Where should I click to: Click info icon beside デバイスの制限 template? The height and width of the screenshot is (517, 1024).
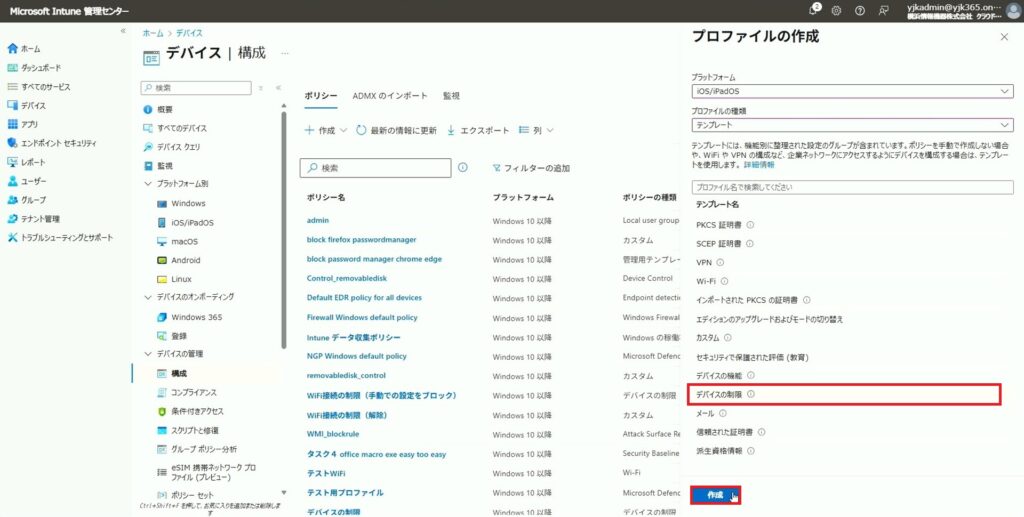coord(750,394)
